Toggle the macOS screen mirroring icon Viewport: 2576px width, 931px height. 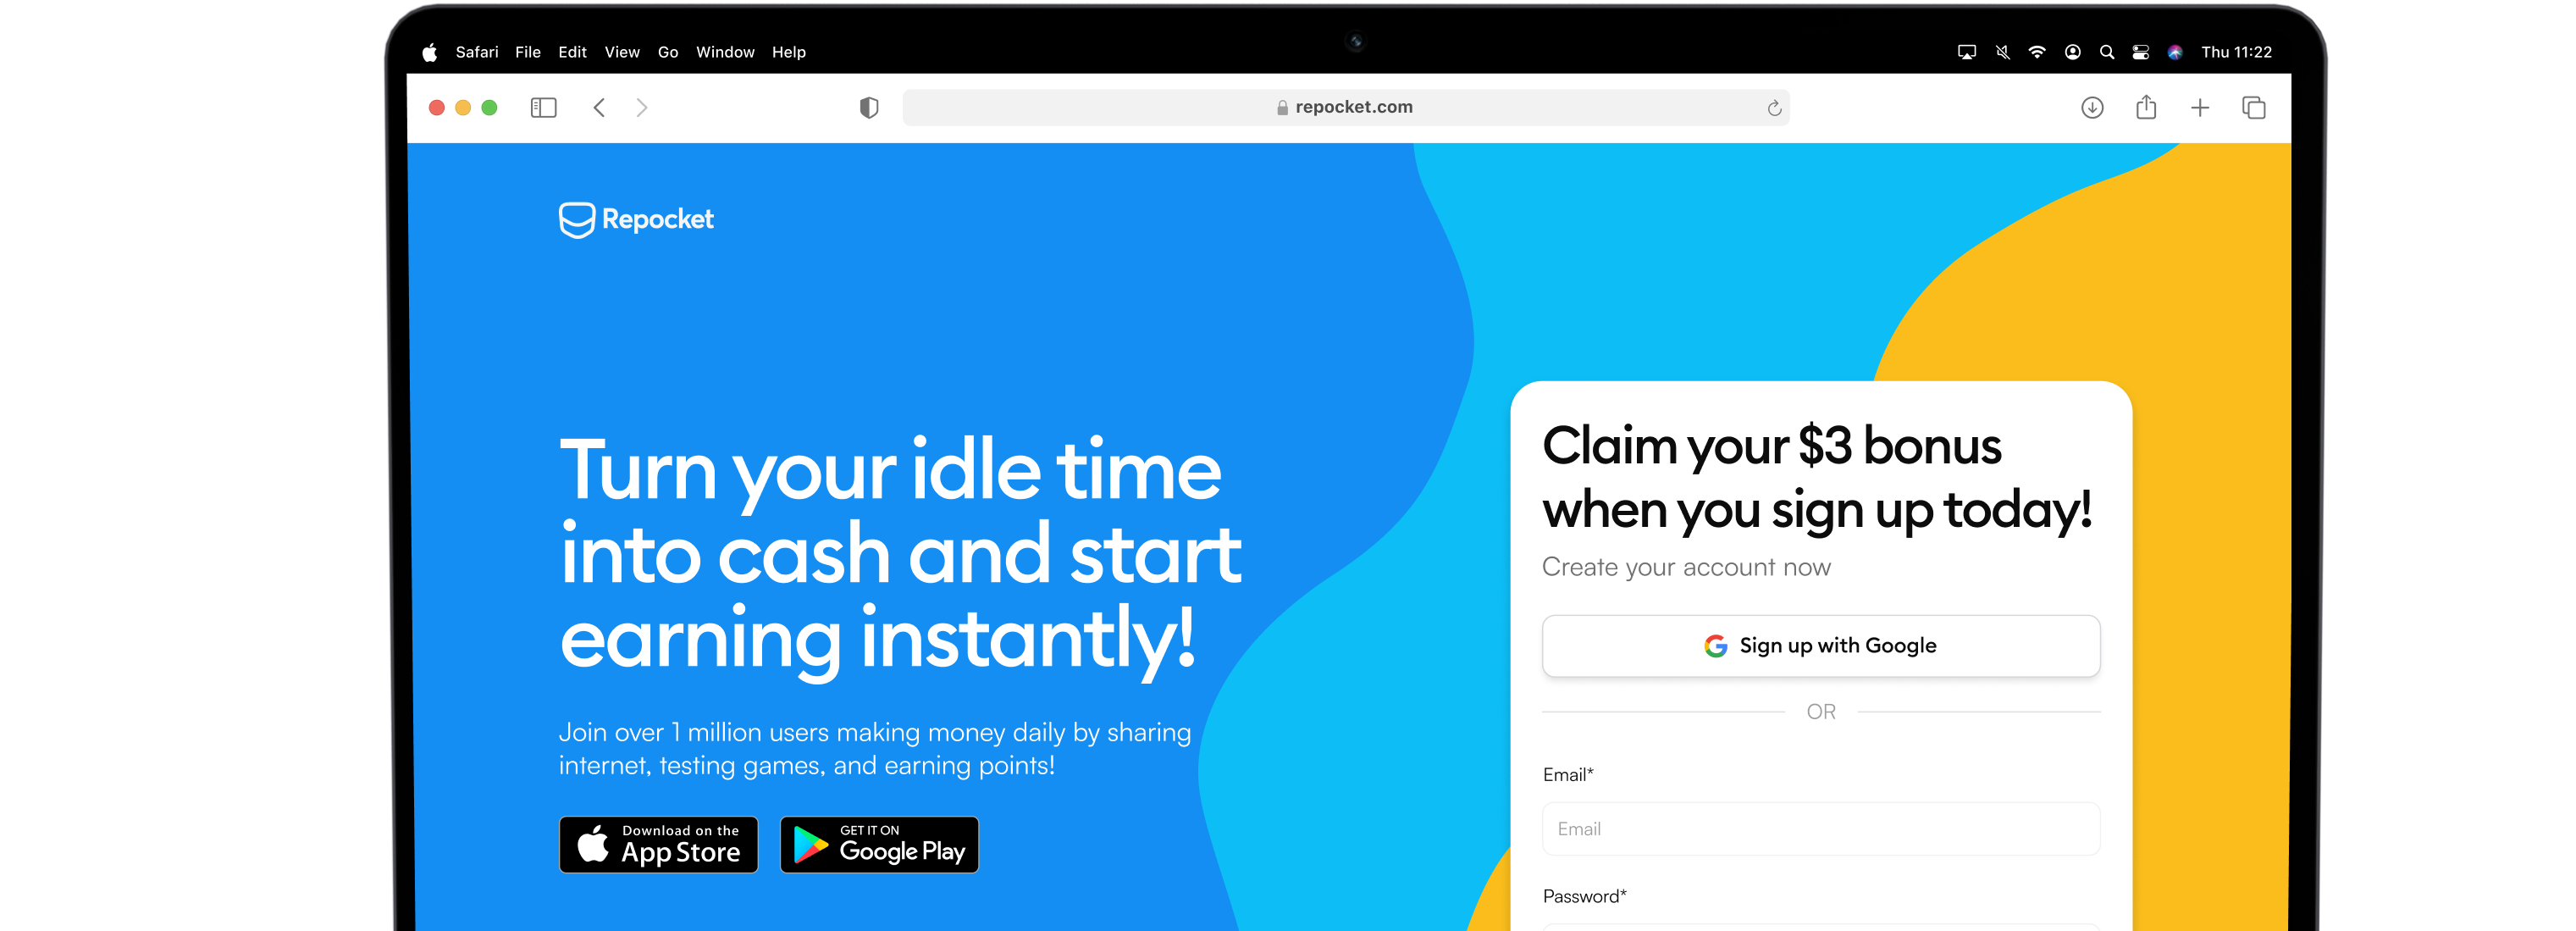(1968, 51)
